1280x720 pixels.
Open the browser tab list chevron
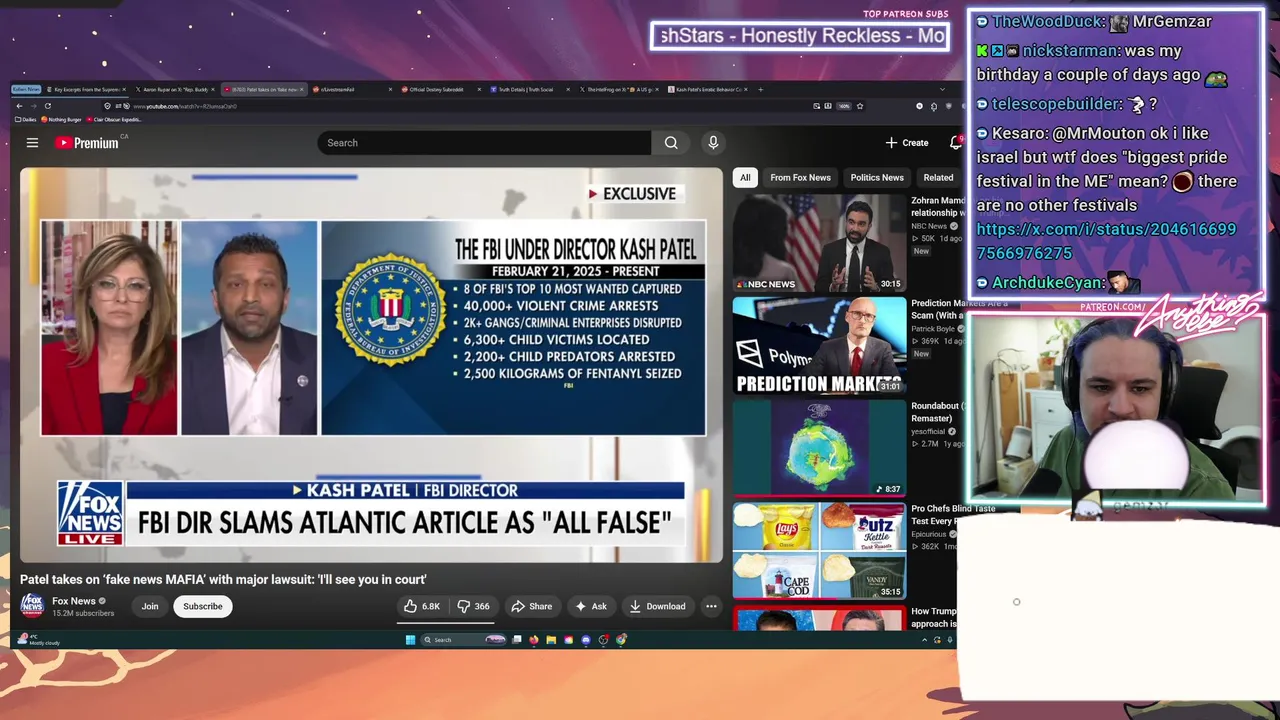(x=942, y=89)
